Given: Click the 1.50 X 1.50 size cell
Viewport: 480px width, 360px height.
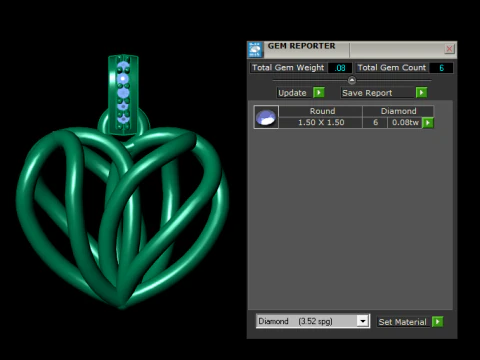Looking at the screenshot, I should [x=321, y=123].
